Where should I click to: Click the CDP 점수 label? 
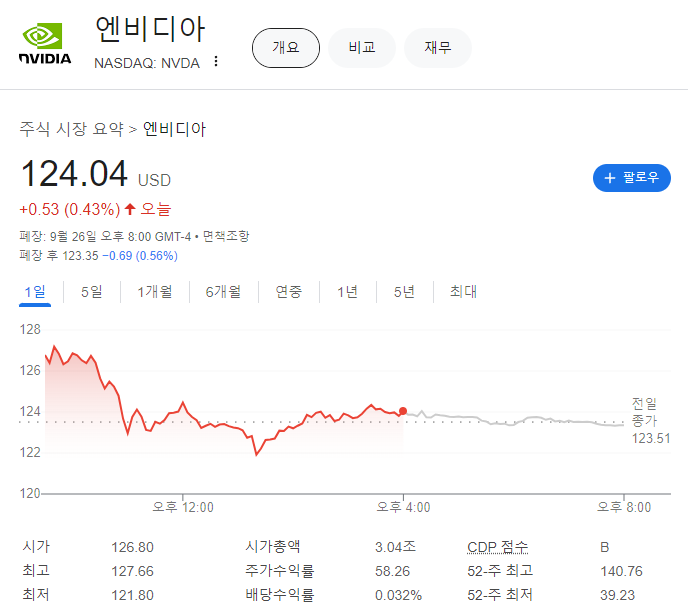click(x=498, y=547)
